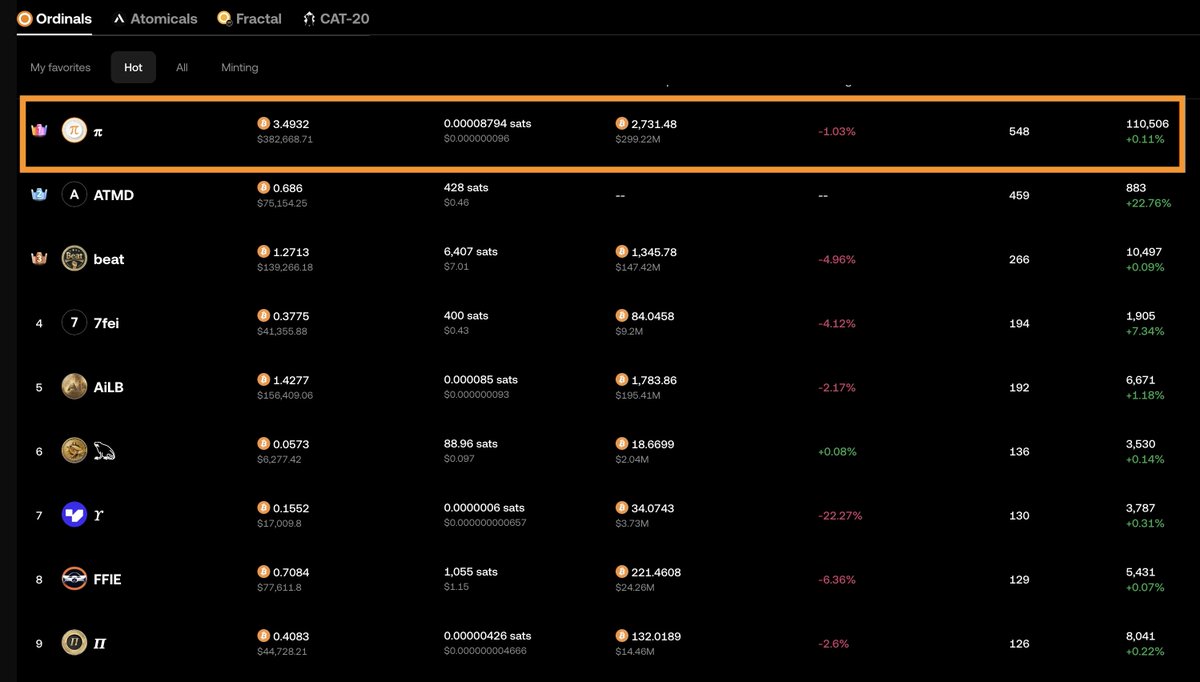Open the ATMD token name

click(114, 195)
